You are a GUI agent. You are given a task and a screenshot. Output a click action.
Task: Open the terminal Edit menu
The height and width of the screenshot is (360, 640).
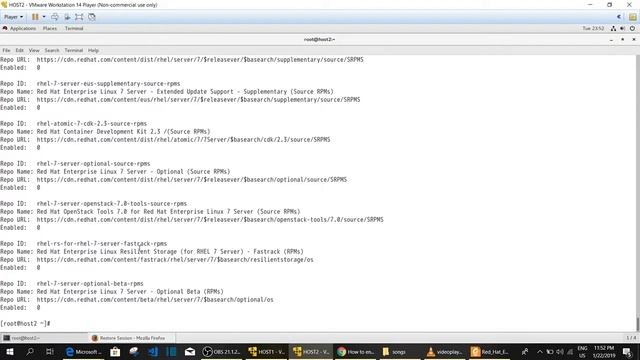(20, 50)
